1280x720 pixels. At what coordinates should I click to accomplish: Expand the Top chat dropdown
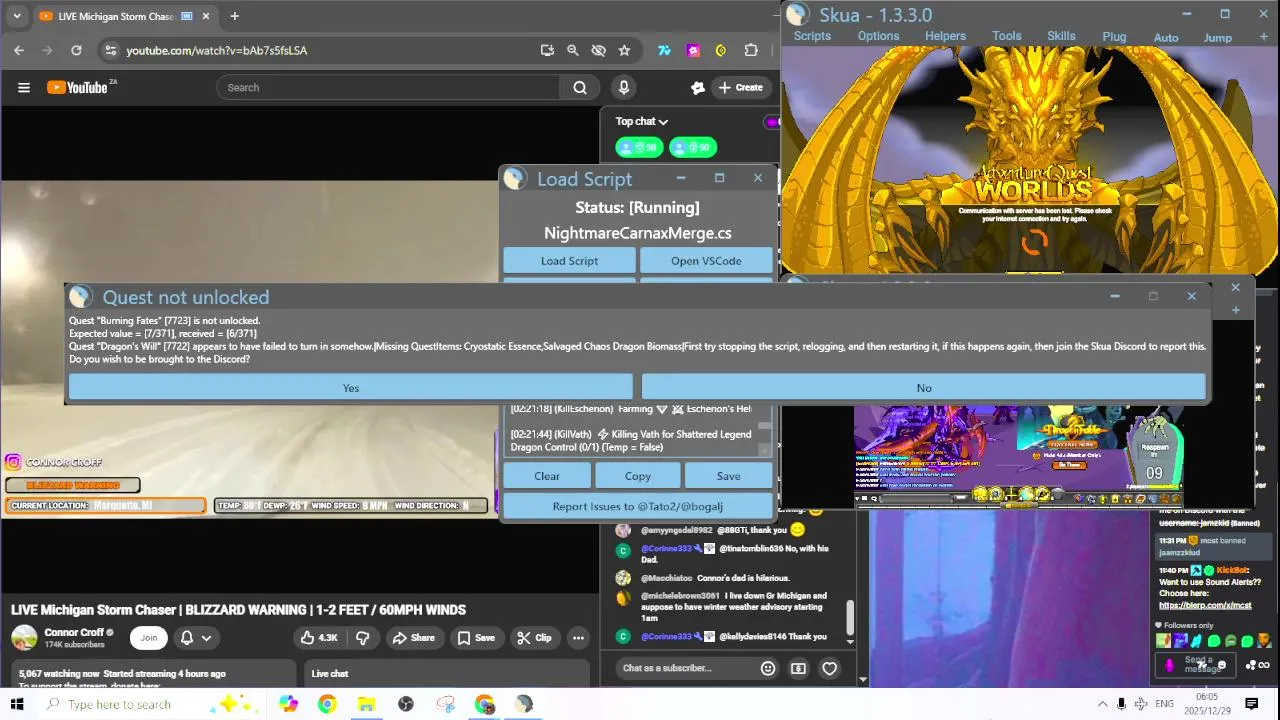[x=642, y=121]
